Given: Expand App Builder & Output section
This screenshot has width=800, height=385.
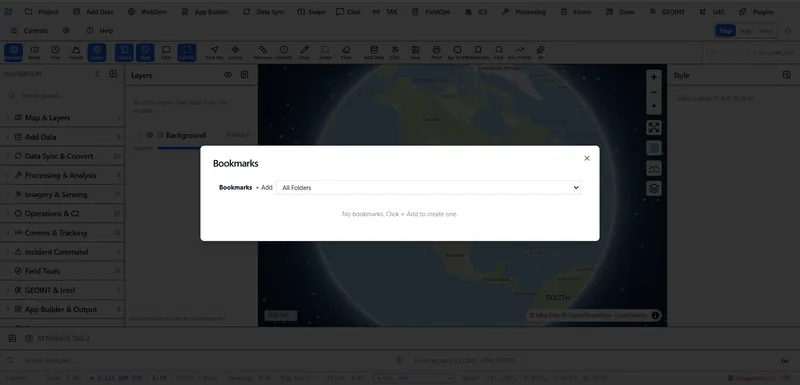Looking at the screenshot, I should click(62, 310).
